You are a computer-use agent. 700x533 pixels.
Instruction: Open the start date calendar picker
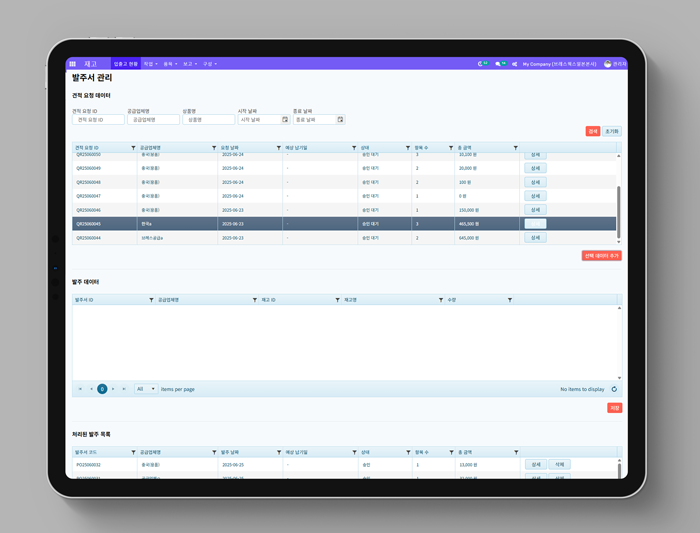pos(285,120)
